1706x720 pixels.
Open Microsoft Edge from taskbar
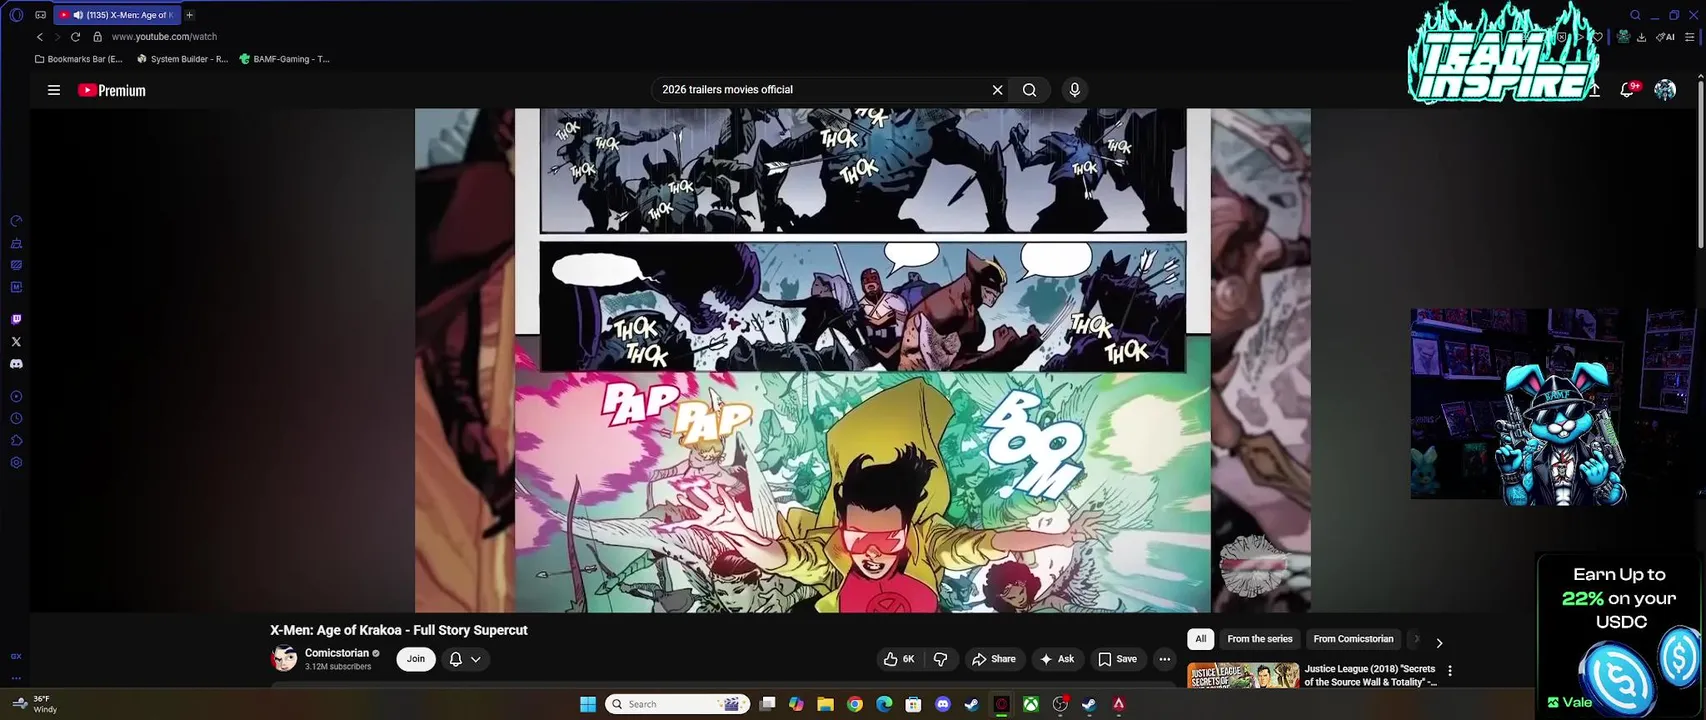tap(884, 704)
